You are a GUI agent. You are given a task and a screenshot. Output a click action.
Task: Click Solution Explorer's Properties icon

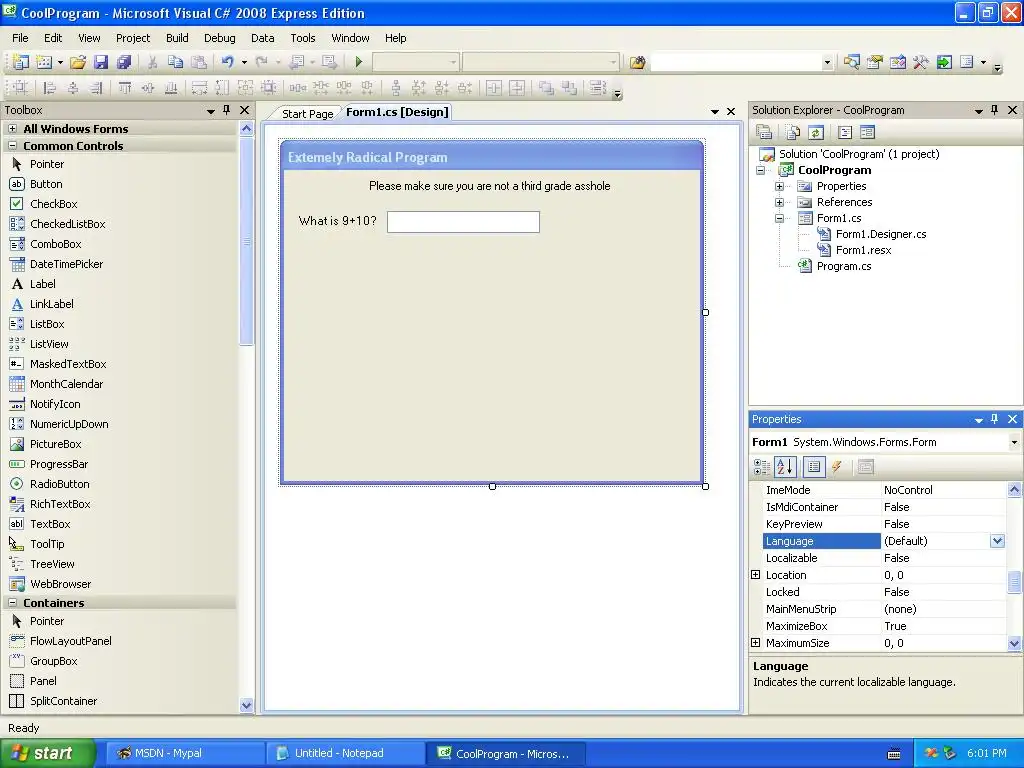[764, 133]
